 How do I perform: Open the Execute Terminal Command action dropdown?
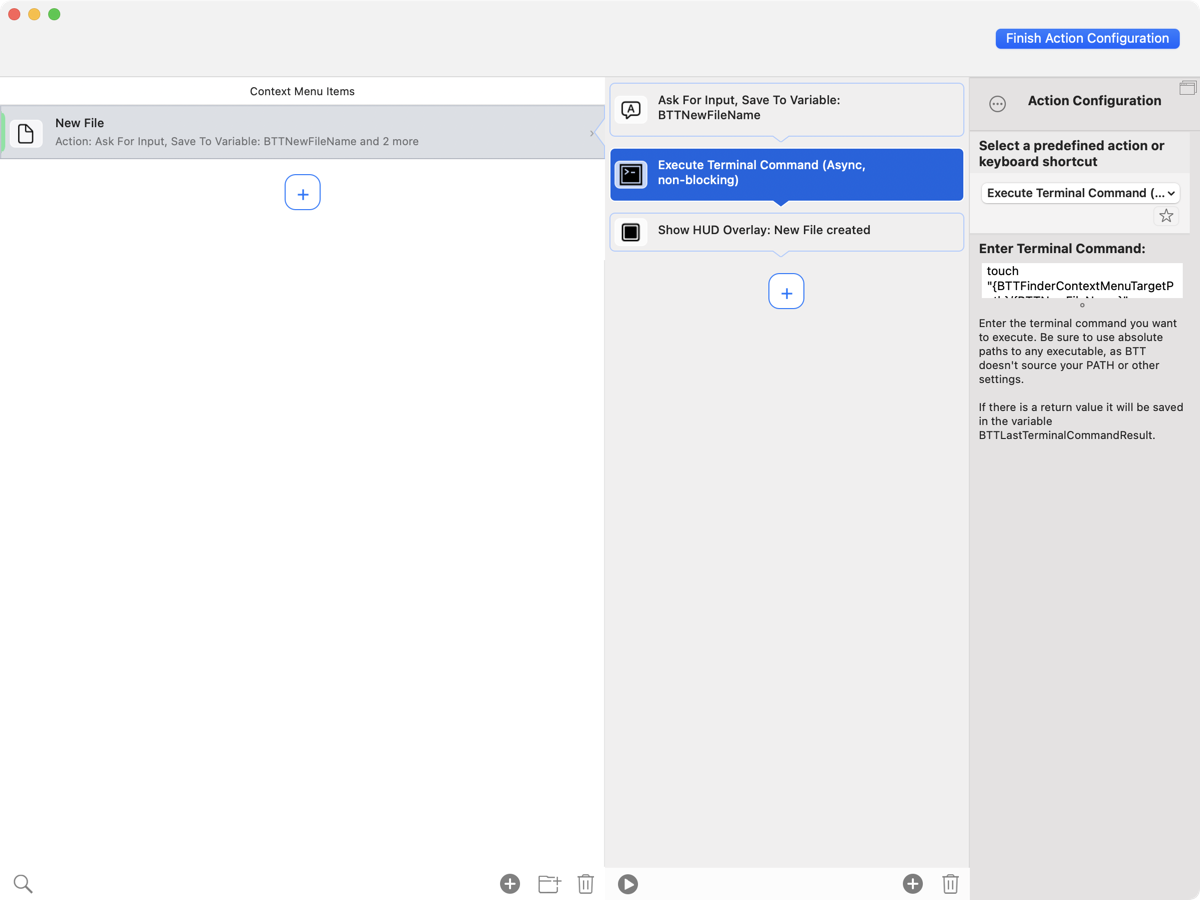click(1080, 192)
